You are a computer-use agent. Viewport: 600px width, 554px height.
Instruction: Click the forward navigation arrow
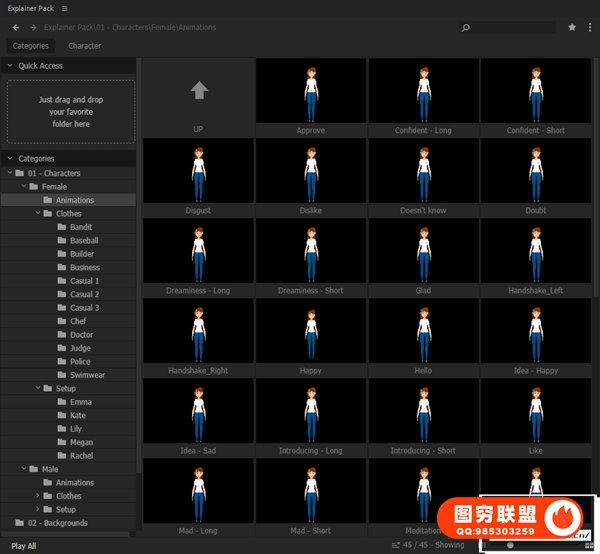pyautogui.click(x=32, y=27)
